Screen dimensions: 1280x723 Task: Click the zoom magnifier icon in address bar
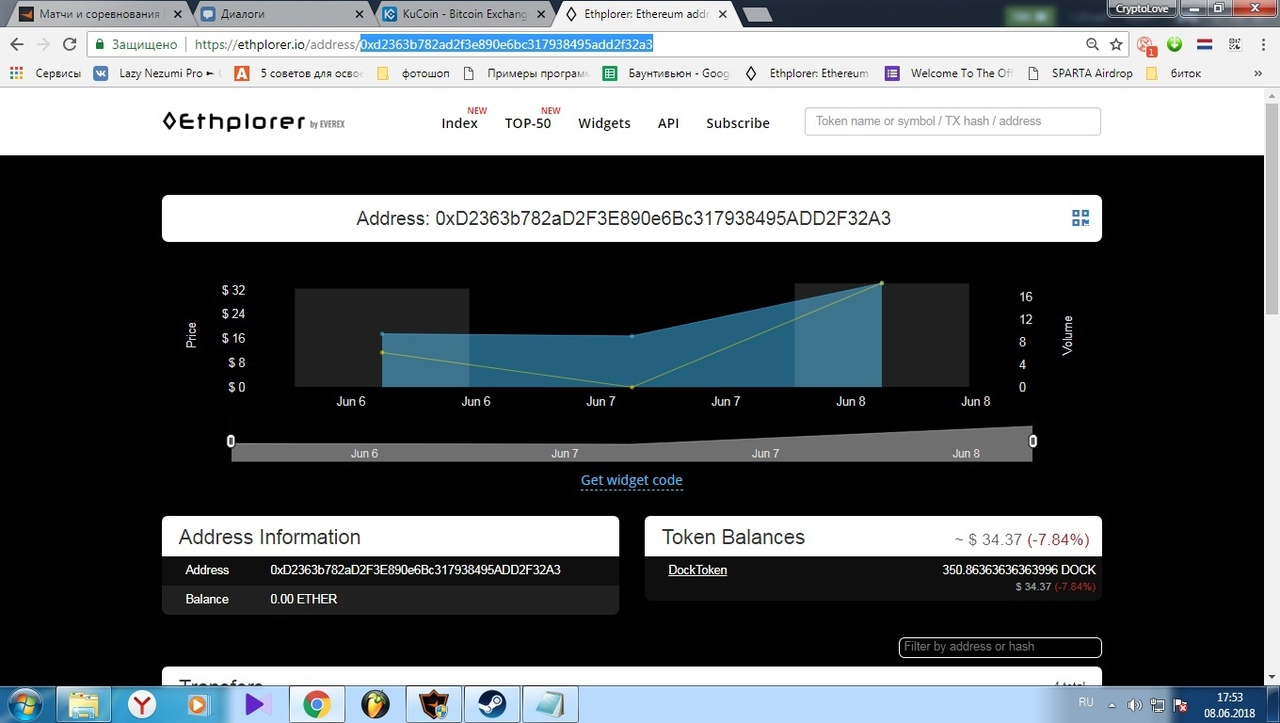point(1093,44)
